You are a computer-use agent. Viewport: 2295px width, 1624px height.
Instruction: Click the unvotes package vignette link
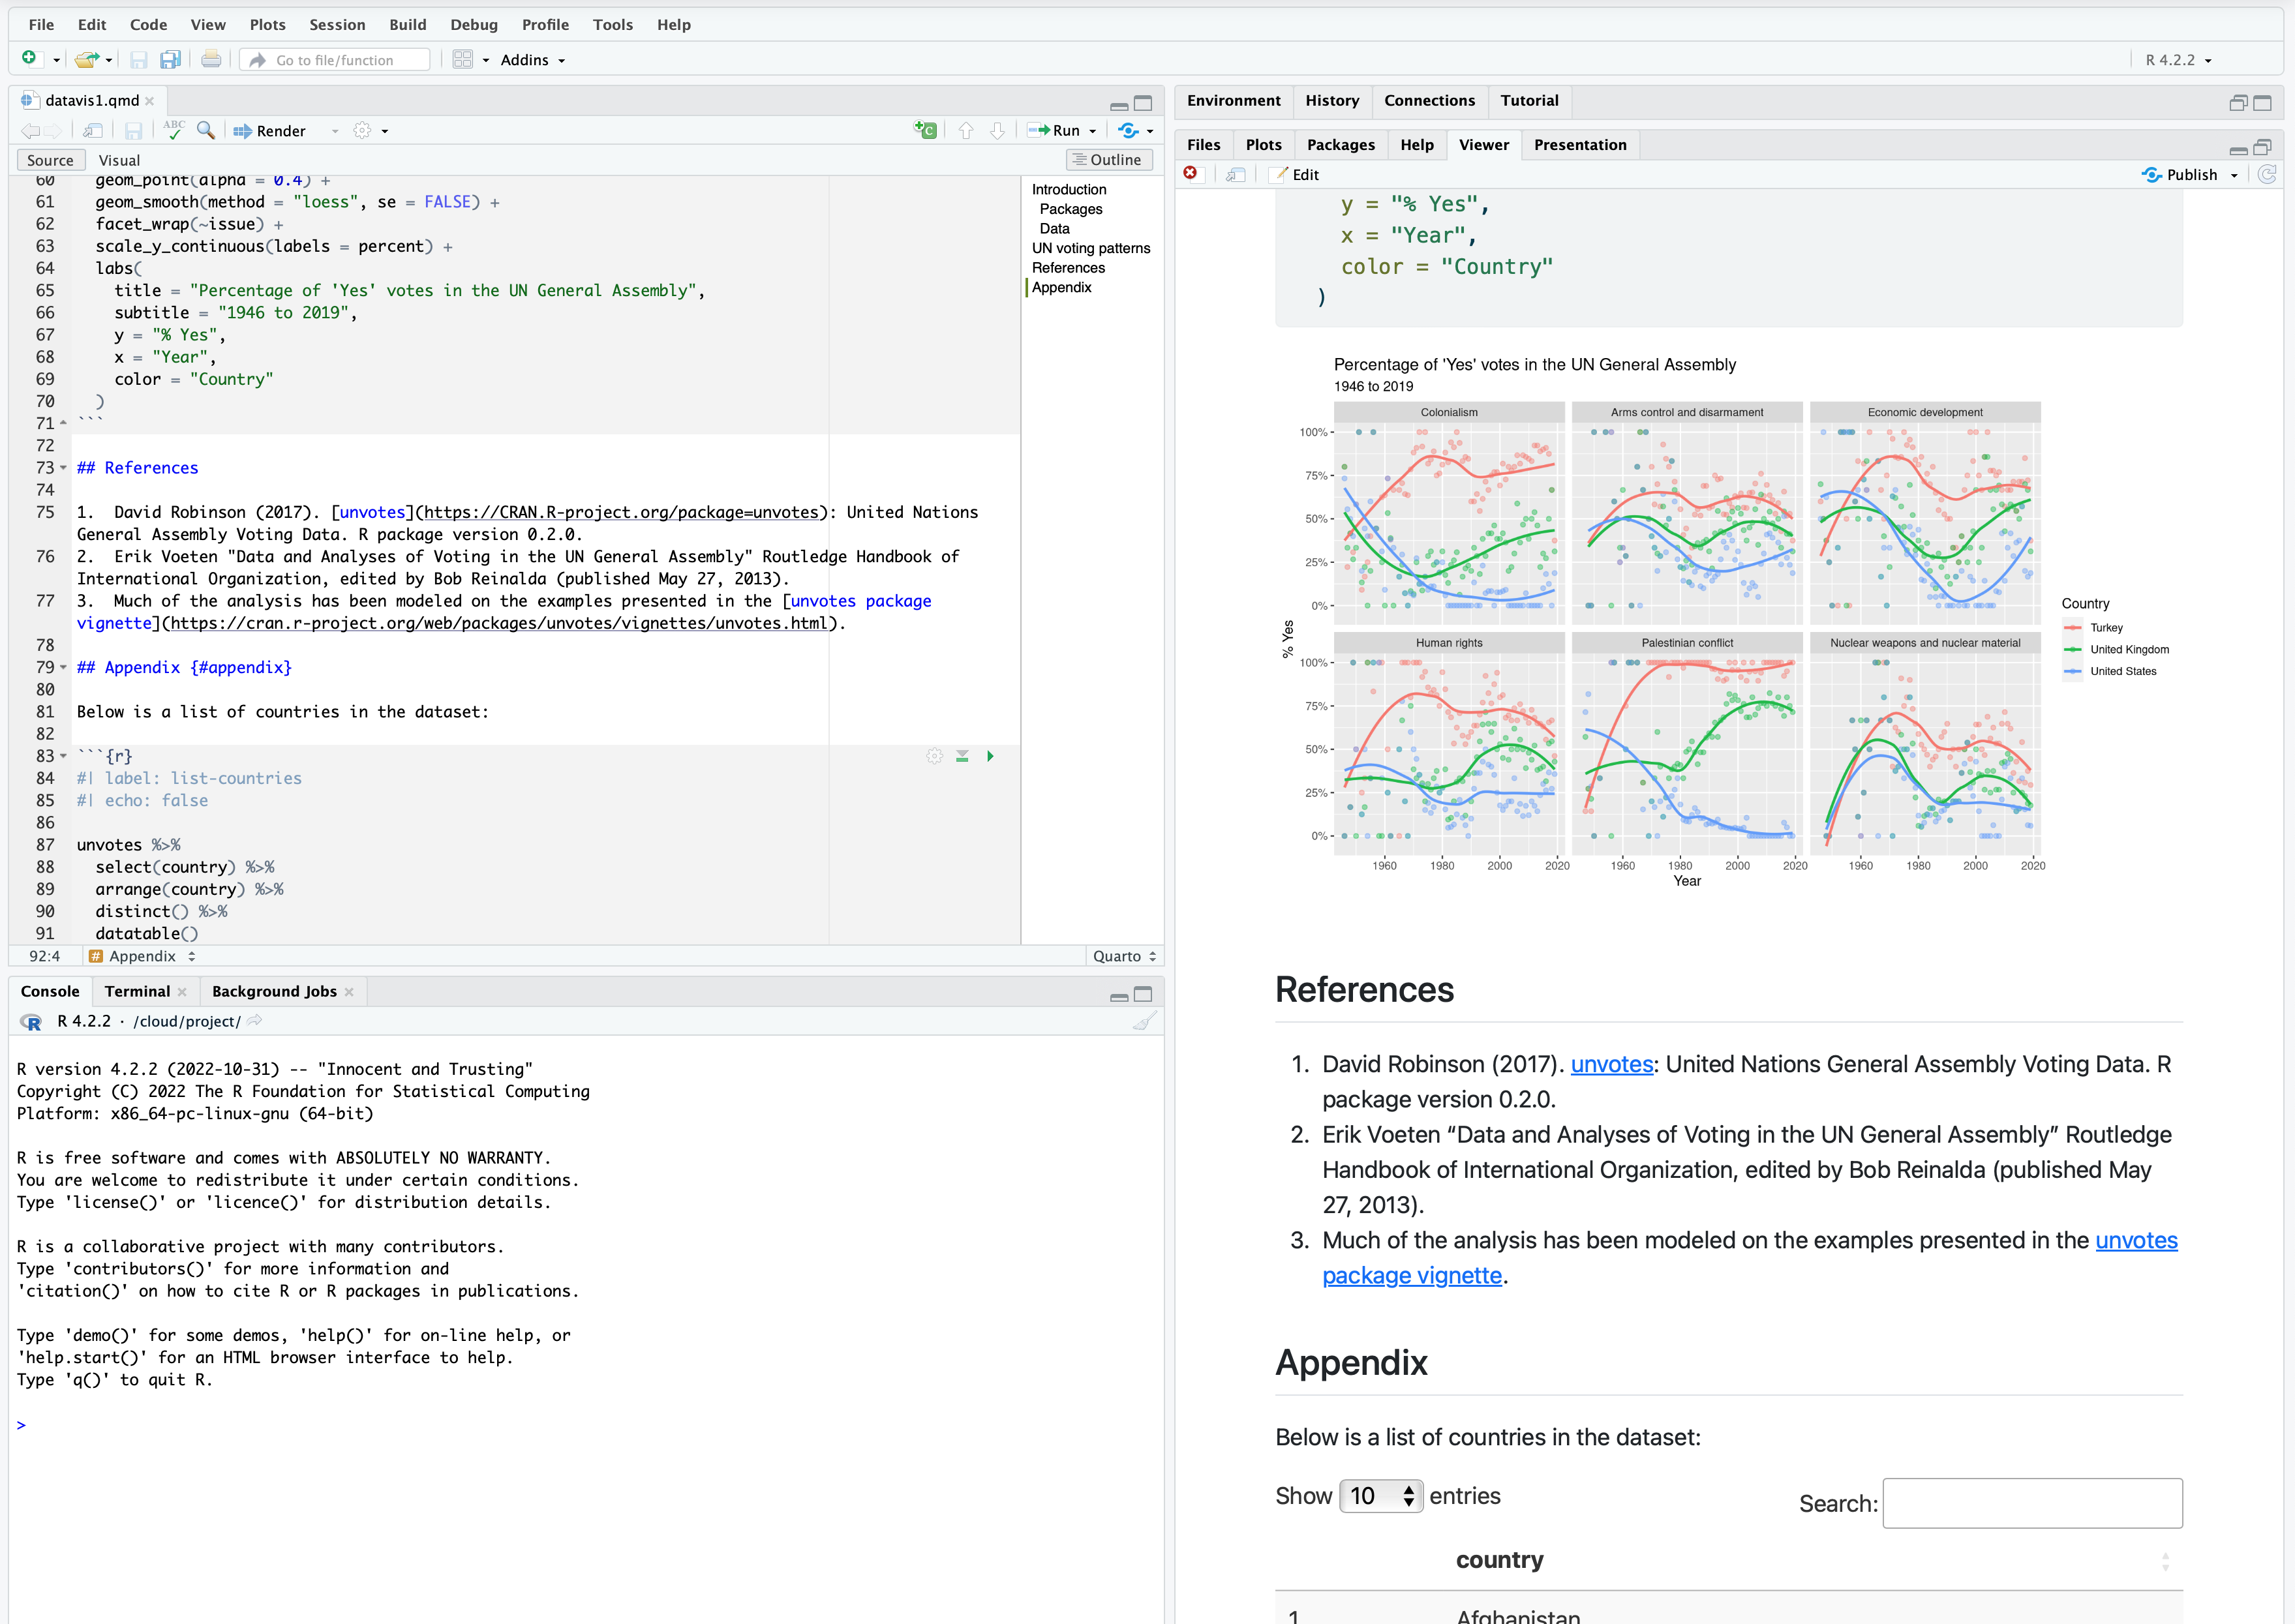pyautogui.click(x=1411, y=1275)
